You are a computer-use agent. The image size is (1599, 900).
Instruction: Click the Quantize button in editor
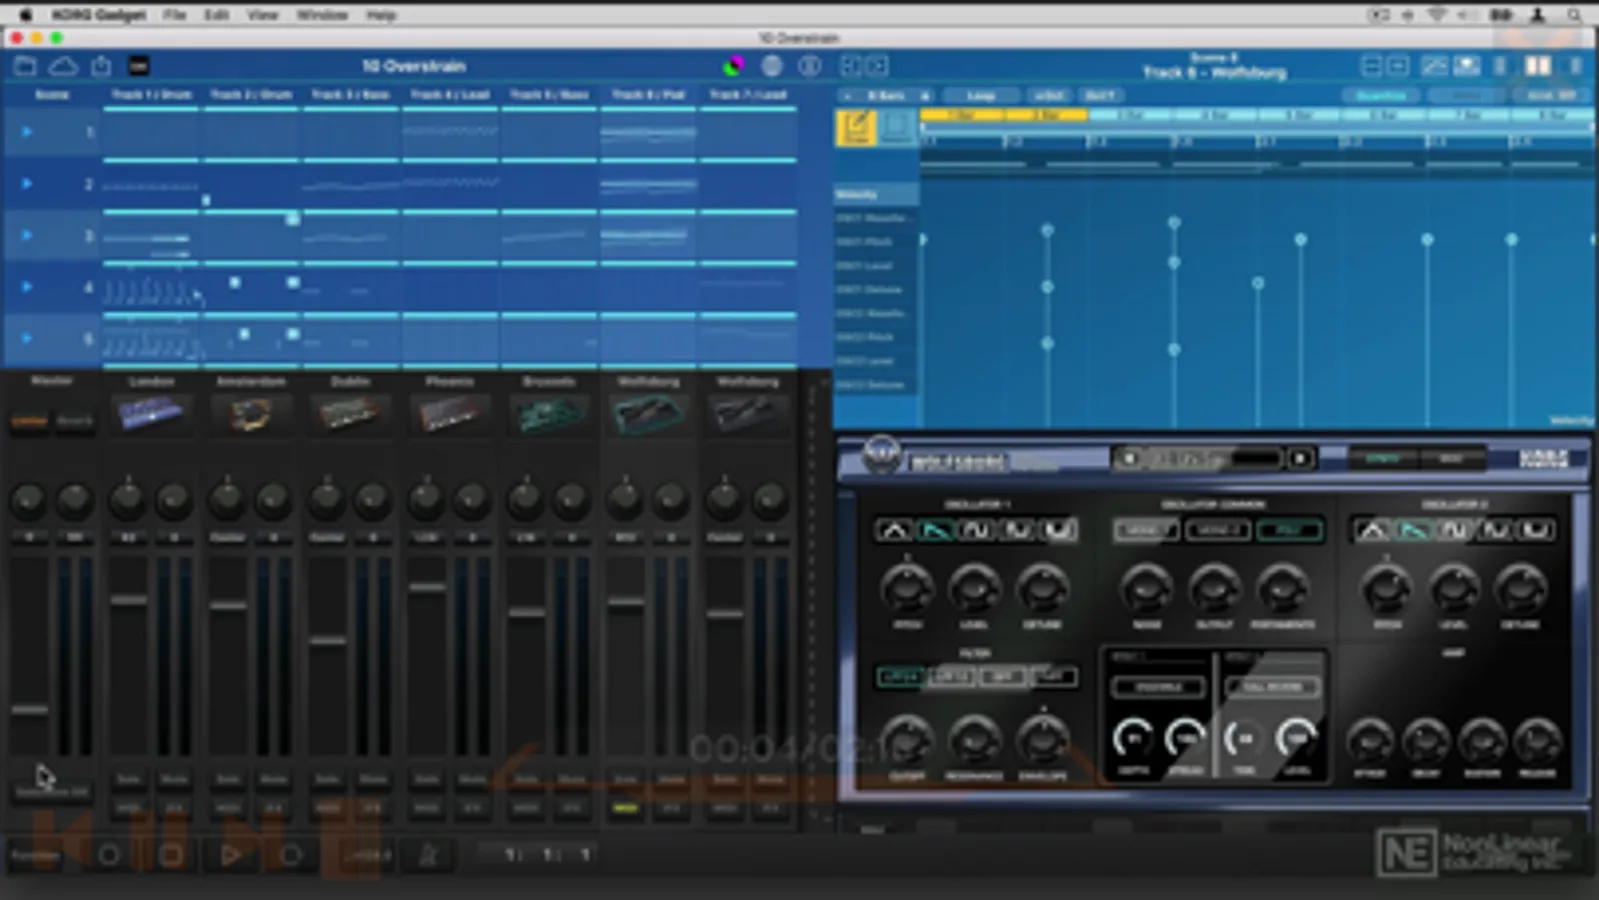pos(1381,96)
